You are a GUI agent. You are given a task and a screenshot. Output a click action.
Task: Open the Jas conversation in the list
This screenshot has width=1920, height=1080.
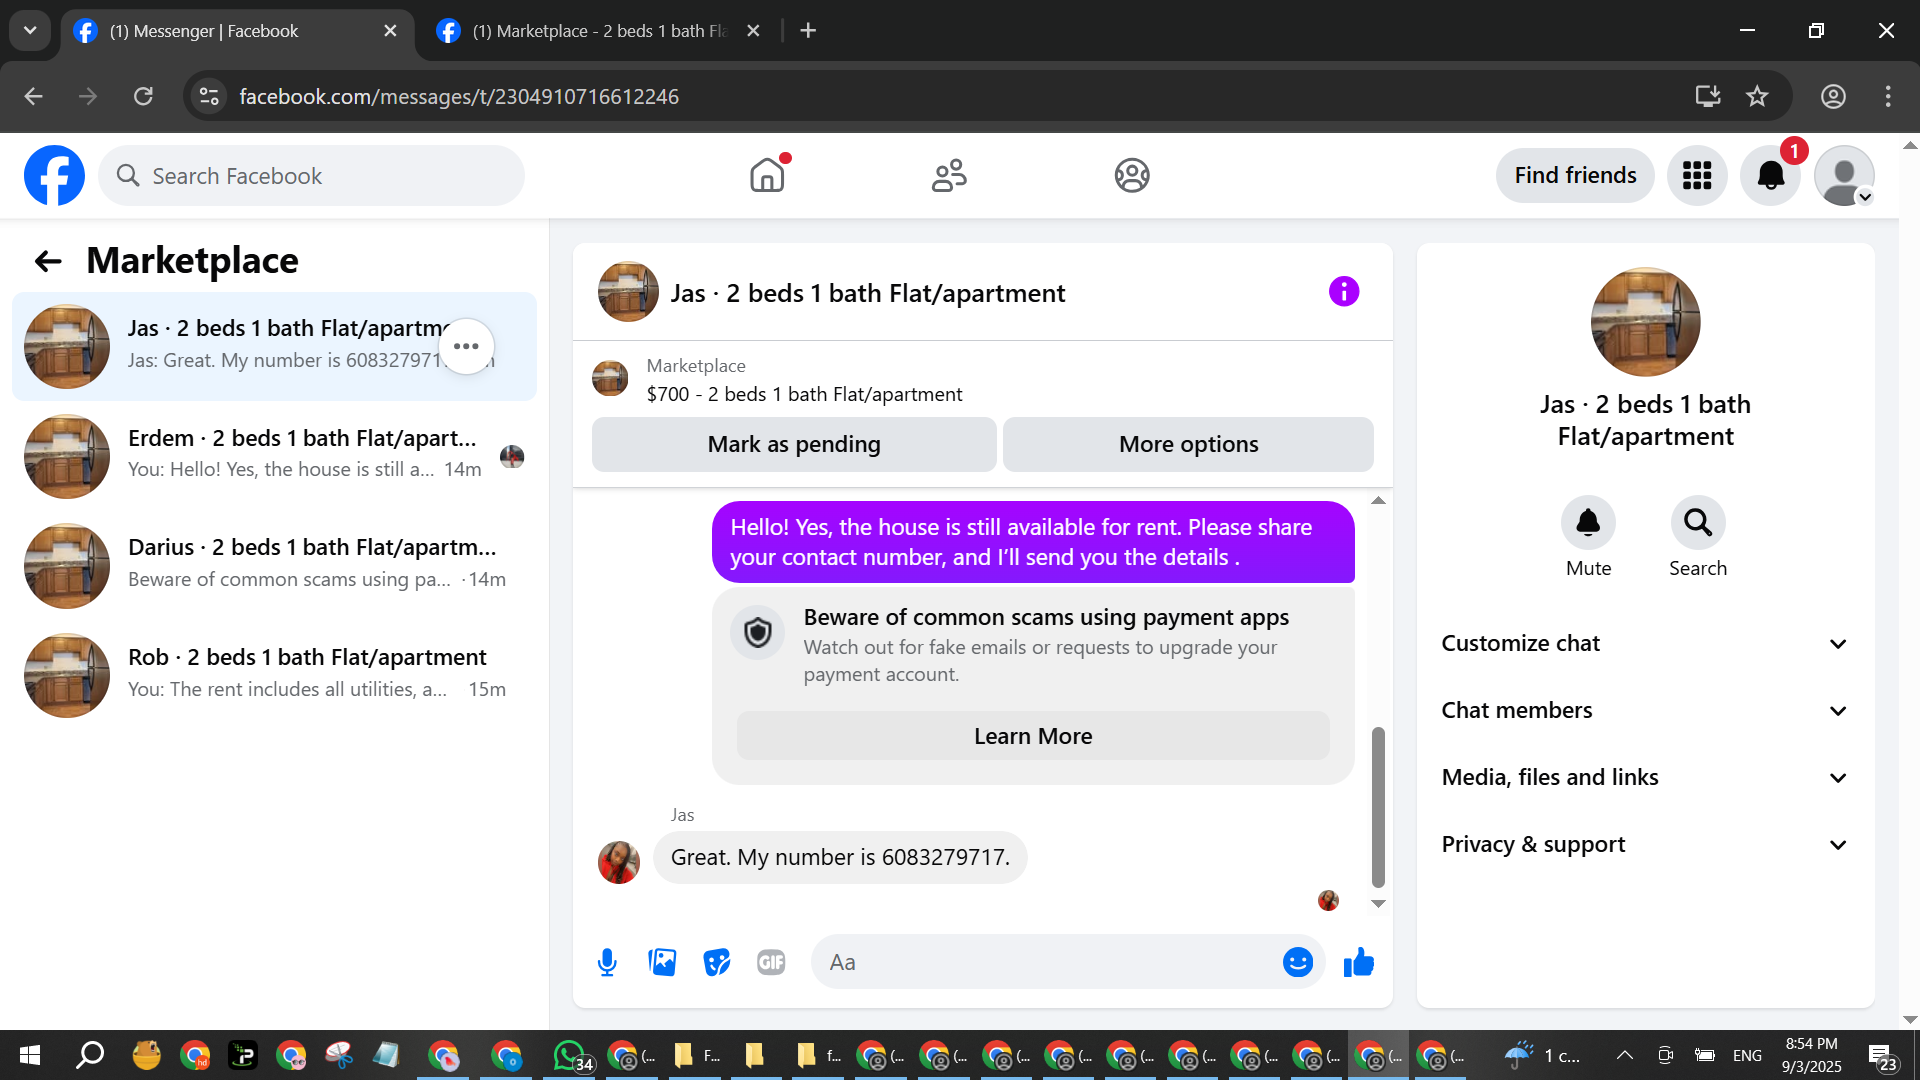coord(274,346)
